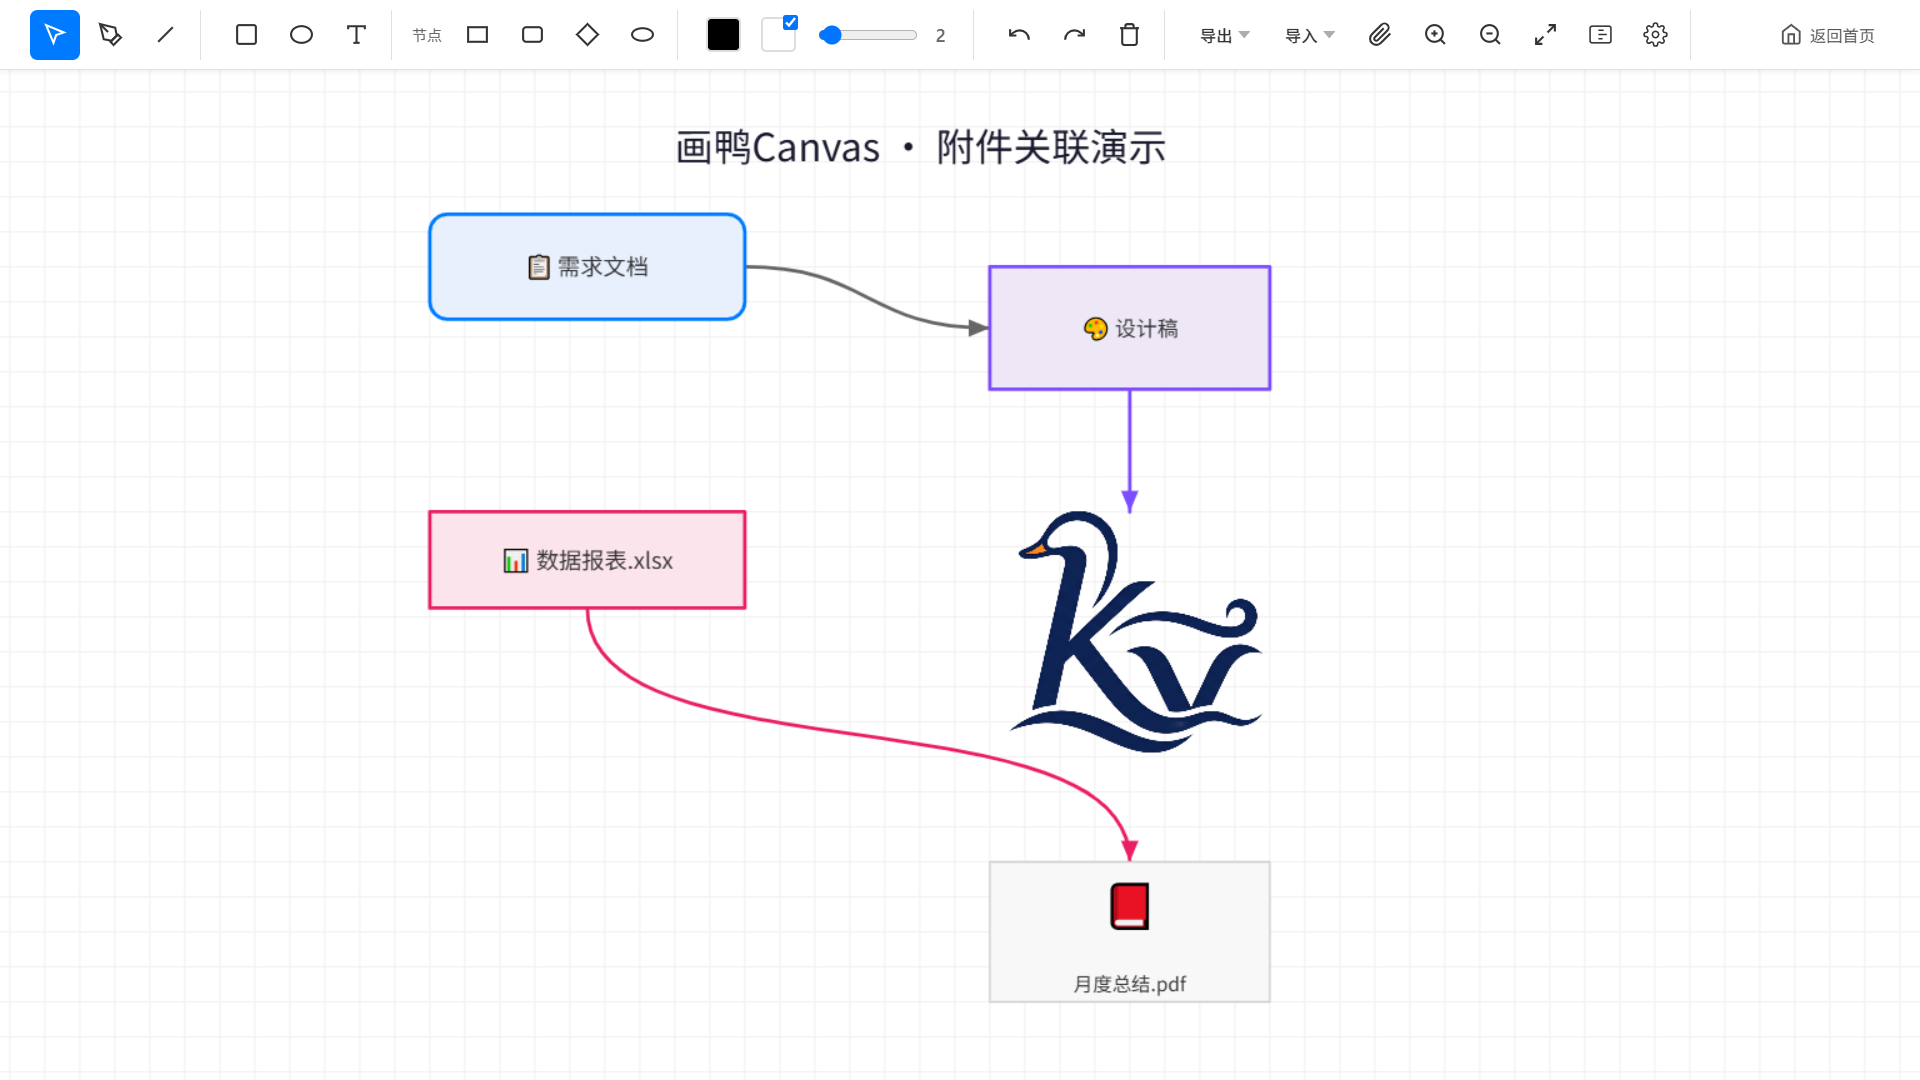Click the red book file icon
Viewport: 1920px width, 1080px height.
[1130, 906]
